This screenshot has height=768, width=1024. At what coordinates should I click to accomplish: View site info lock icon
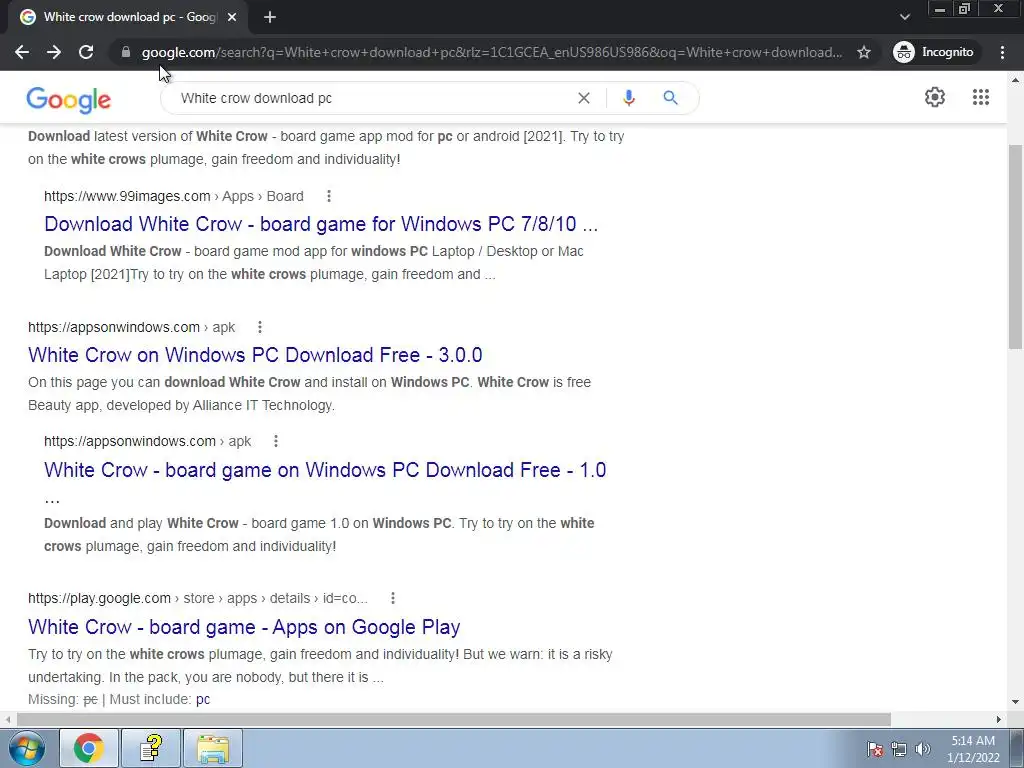point(126,52)
